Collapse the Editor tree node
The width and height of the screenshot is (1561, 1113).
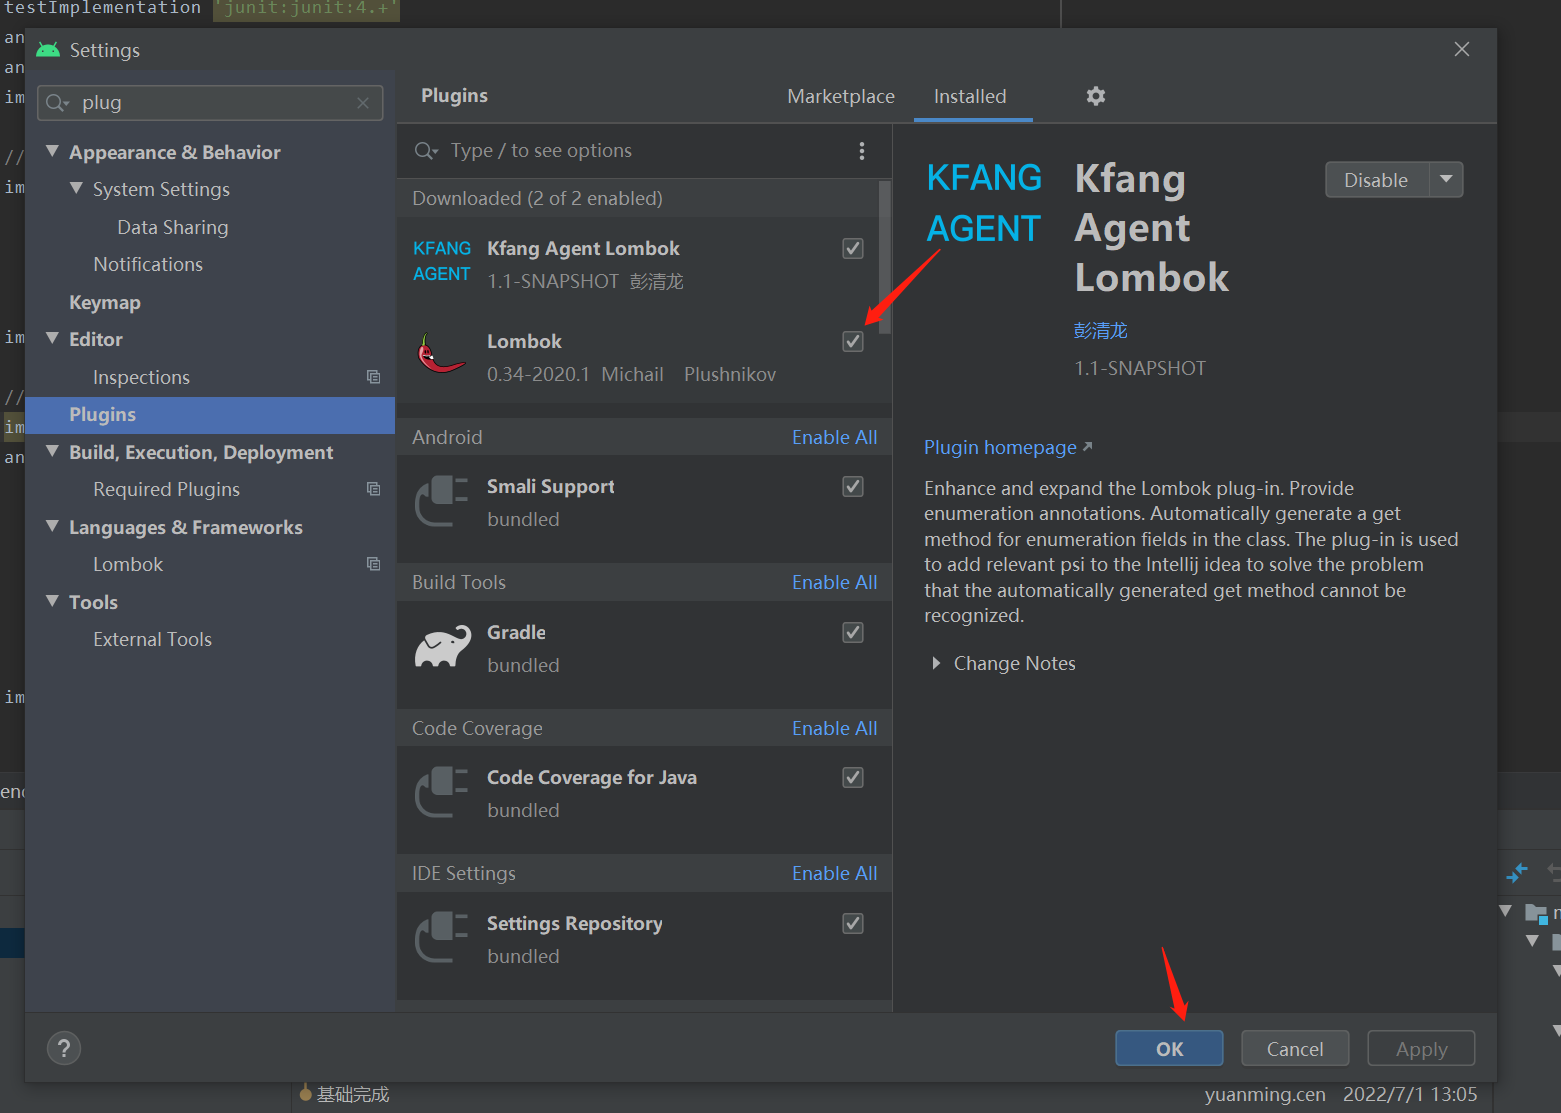(53, 338)
